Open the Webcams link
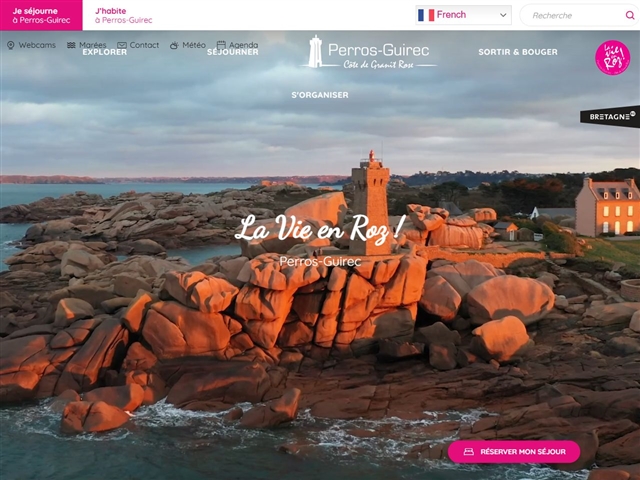This screenshot has width=640, height=480. point(37,45)
